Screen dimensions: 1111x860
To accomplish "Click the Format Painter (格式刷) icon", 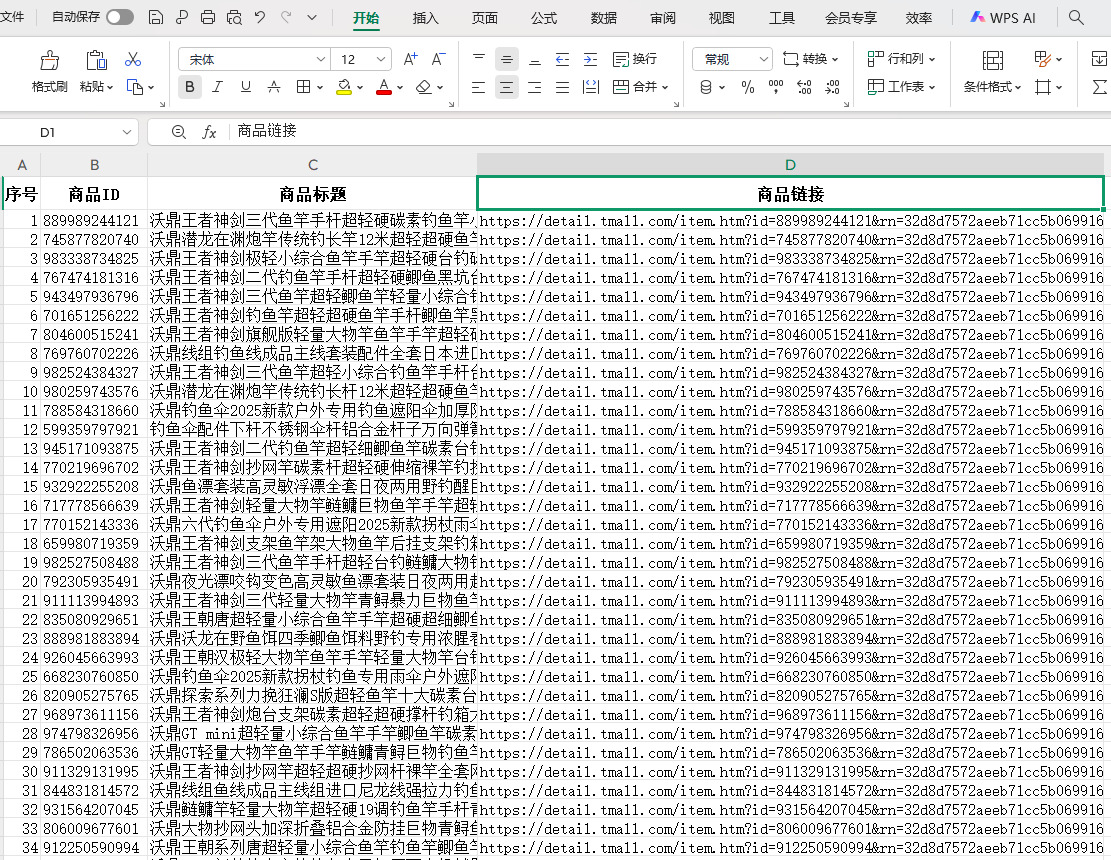I will [49, 60].
